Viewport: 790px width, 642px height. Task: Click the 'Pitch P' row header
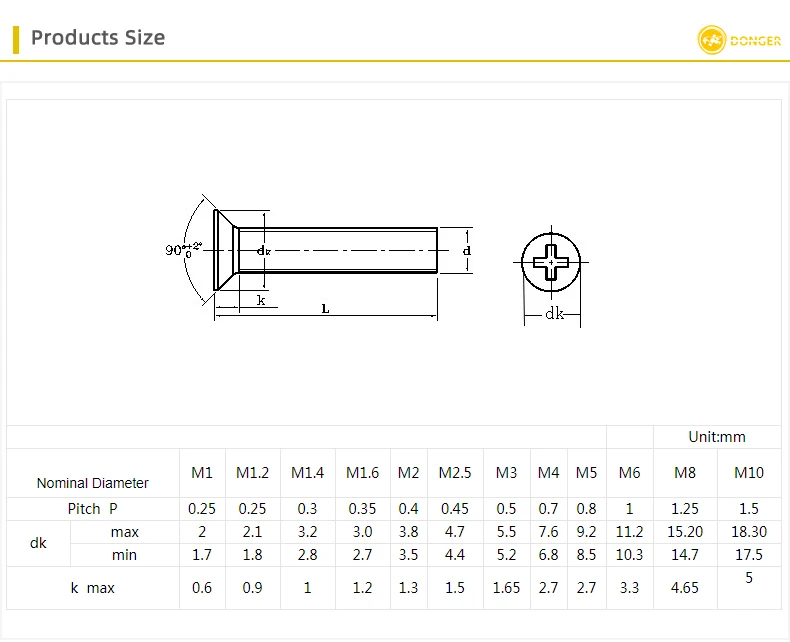point(93,509)
